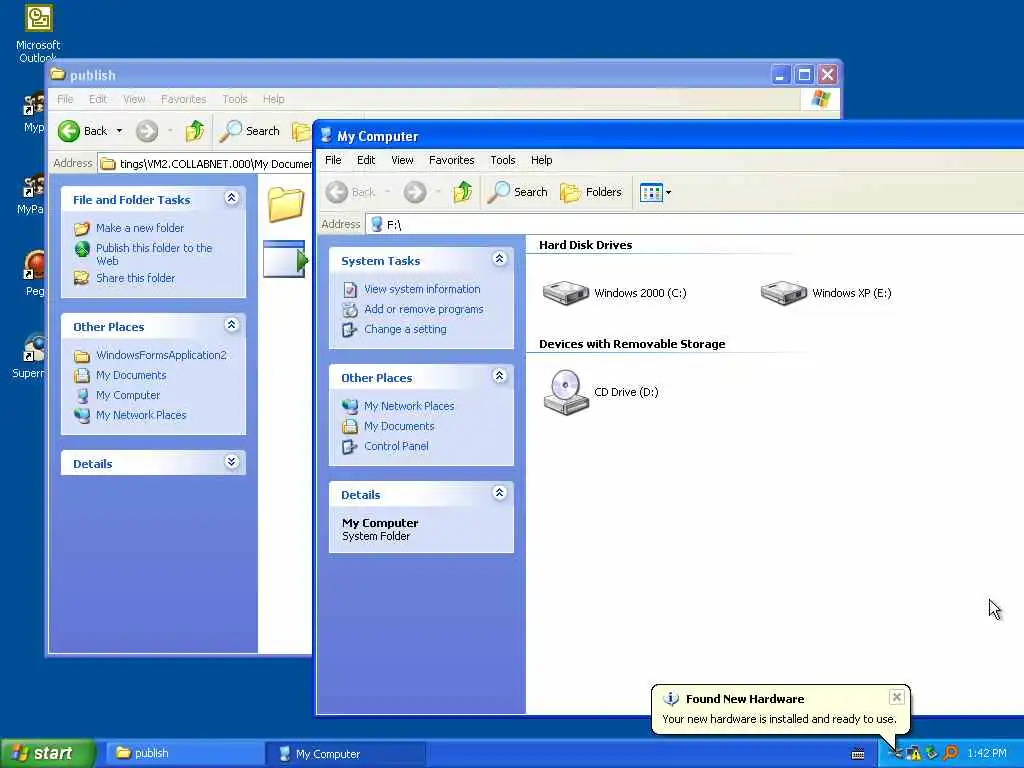
Task: Click the Found New Hardware notification text
Action: (x=779, y=719)
